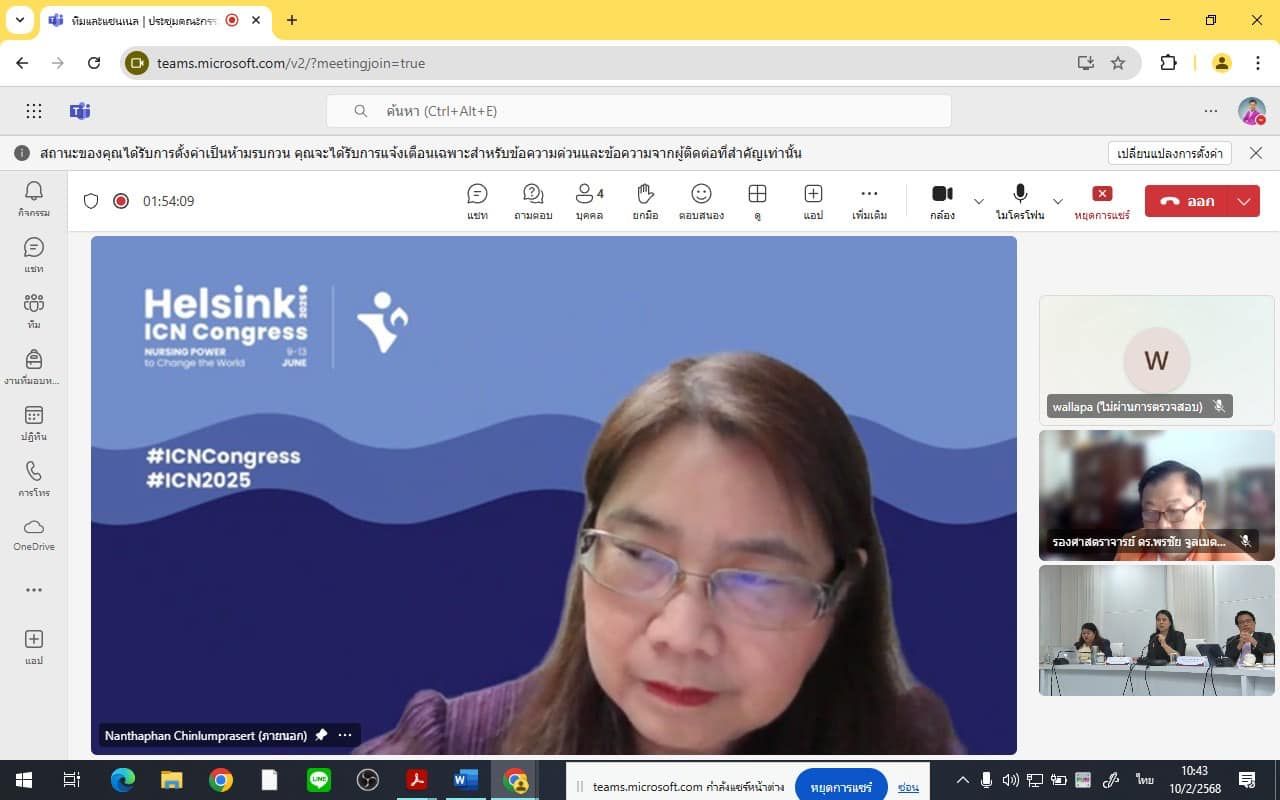
Task: Toggle the camera on or off
Action: [x=942, y=201]
